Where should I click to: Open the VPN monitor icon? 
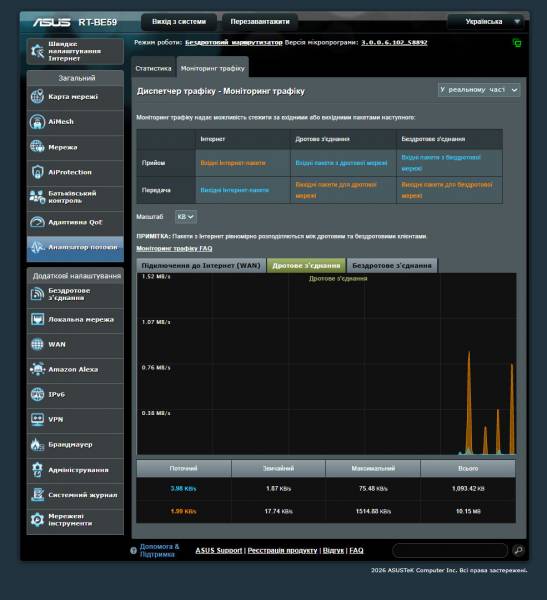coord(38,419)
